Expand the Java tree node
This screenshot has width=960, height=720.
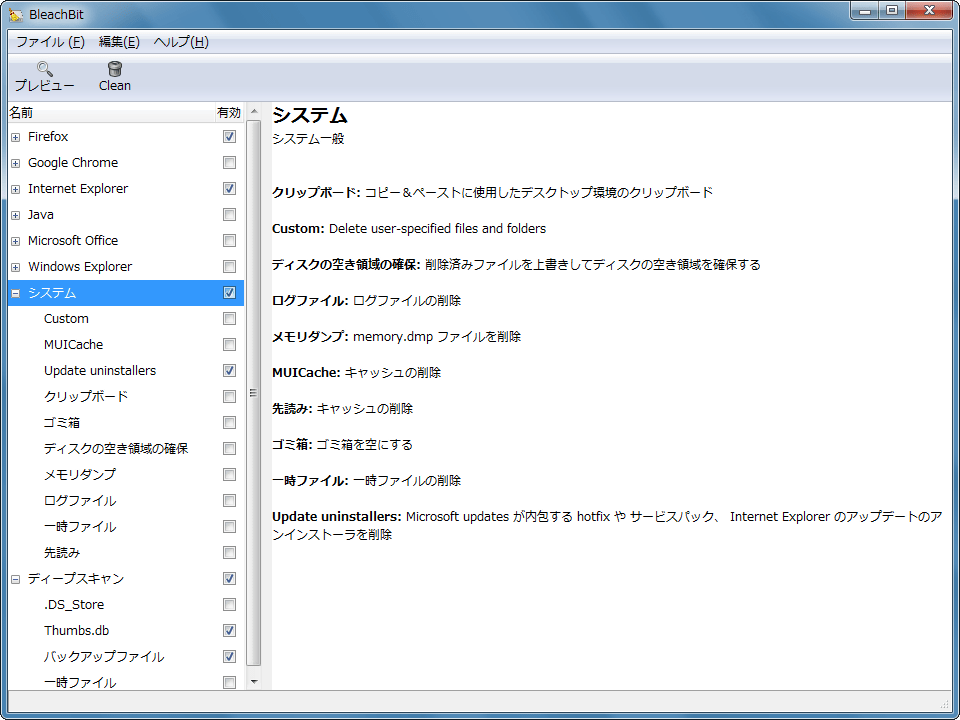tap(16, 216)
